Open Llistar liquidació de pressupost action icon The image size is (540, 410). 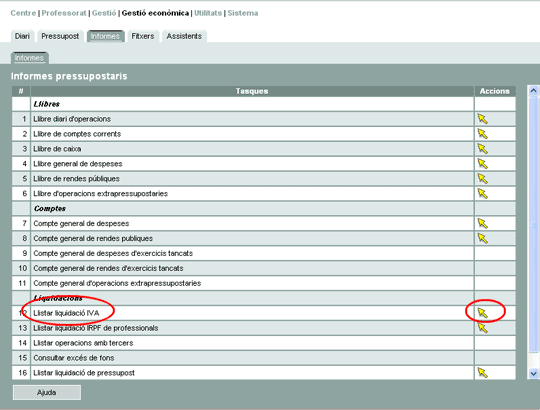[x=483, y=373]
